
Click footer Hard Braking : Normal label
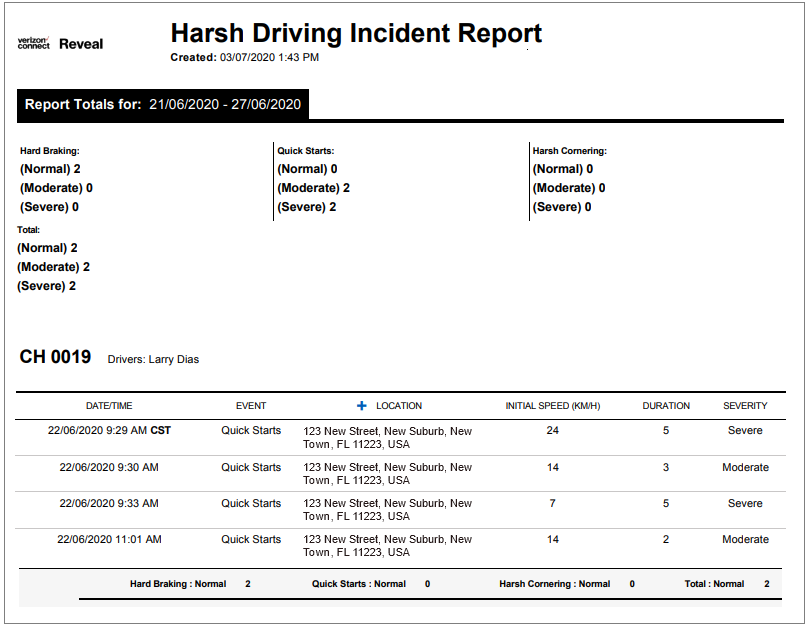click(178, 584)
